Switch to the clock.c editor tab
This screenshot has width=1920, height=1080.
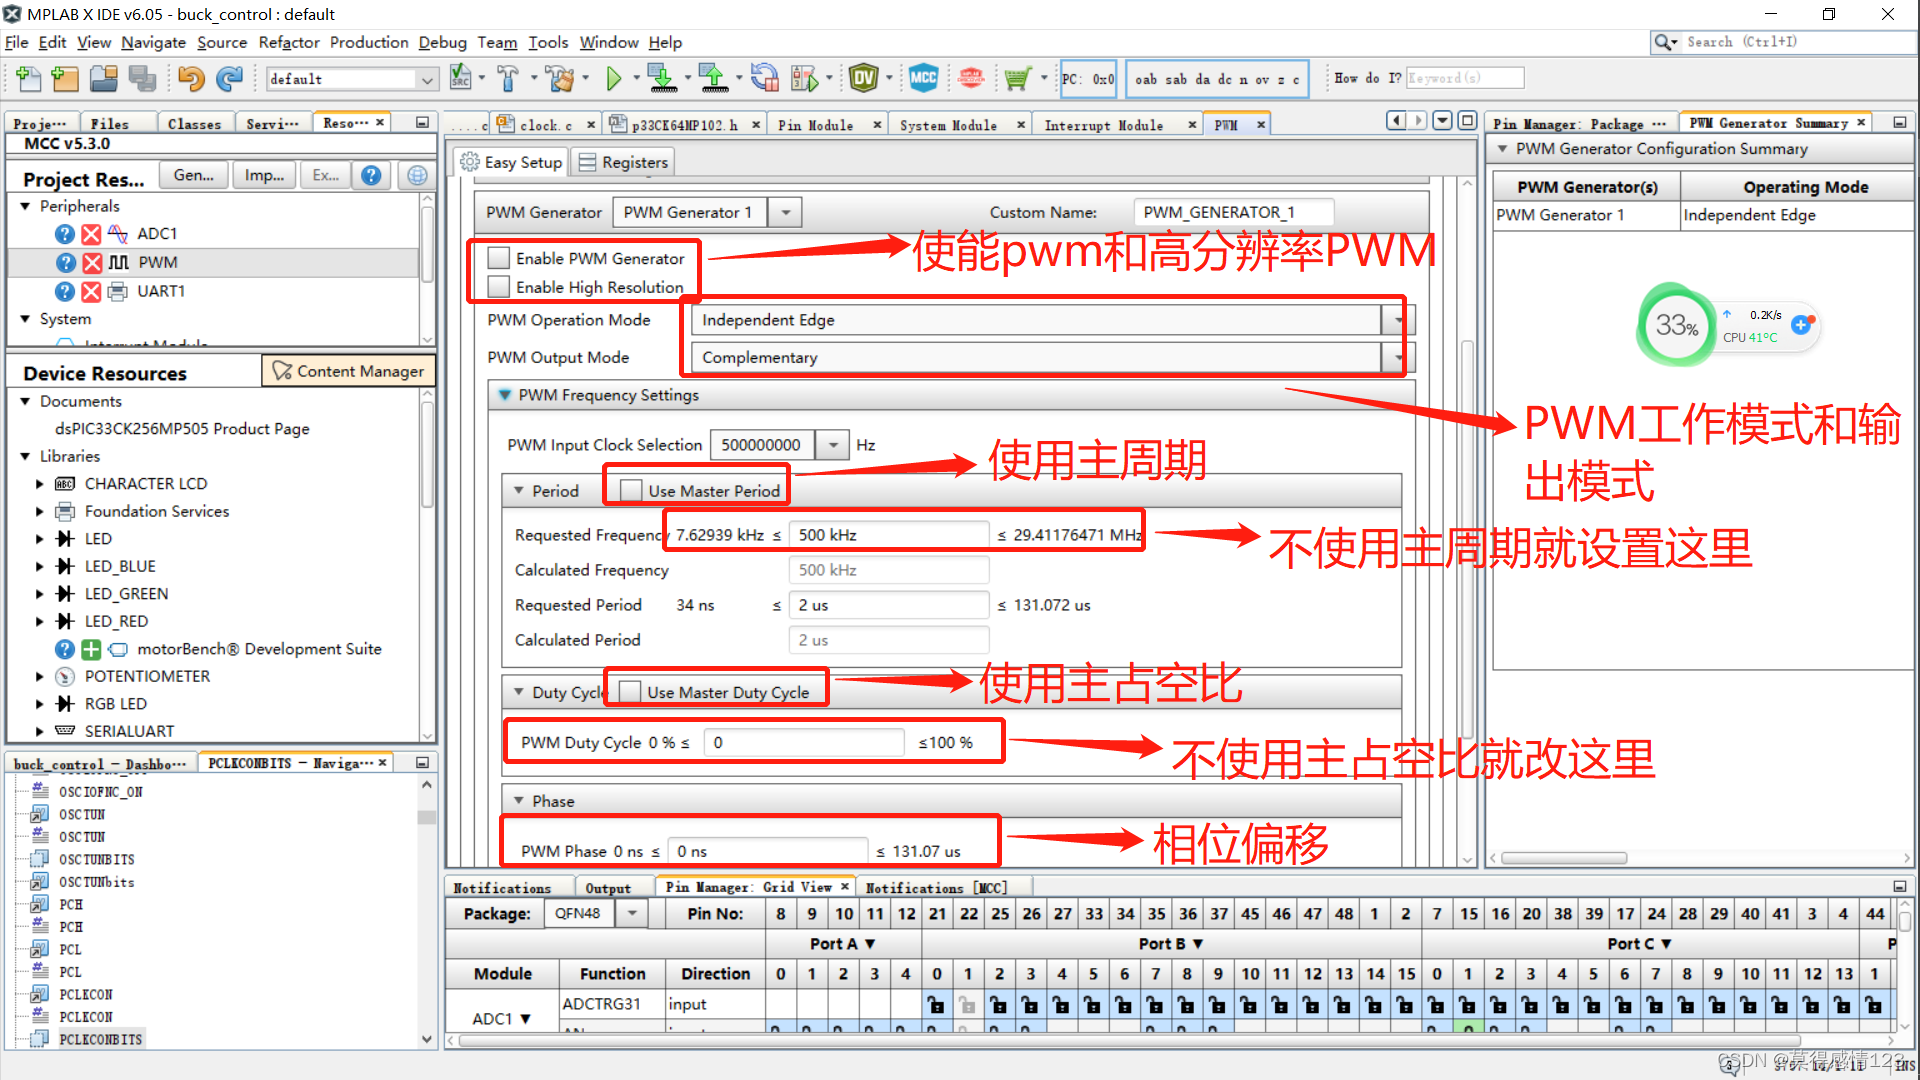pos(546,125)
